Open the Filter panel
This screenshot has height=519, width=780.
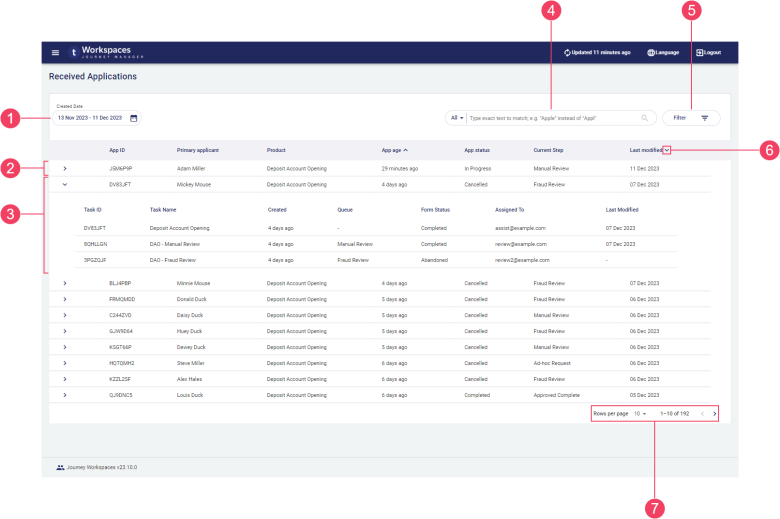(x=691, y=118)
